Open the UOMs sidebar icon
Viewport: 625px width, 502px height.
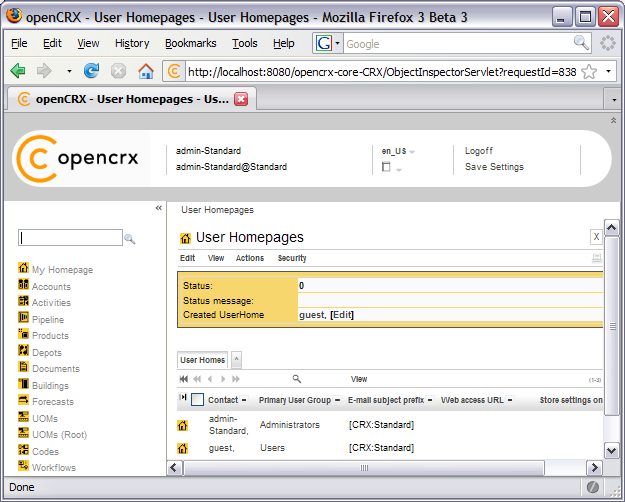click(x=24, y=417)
